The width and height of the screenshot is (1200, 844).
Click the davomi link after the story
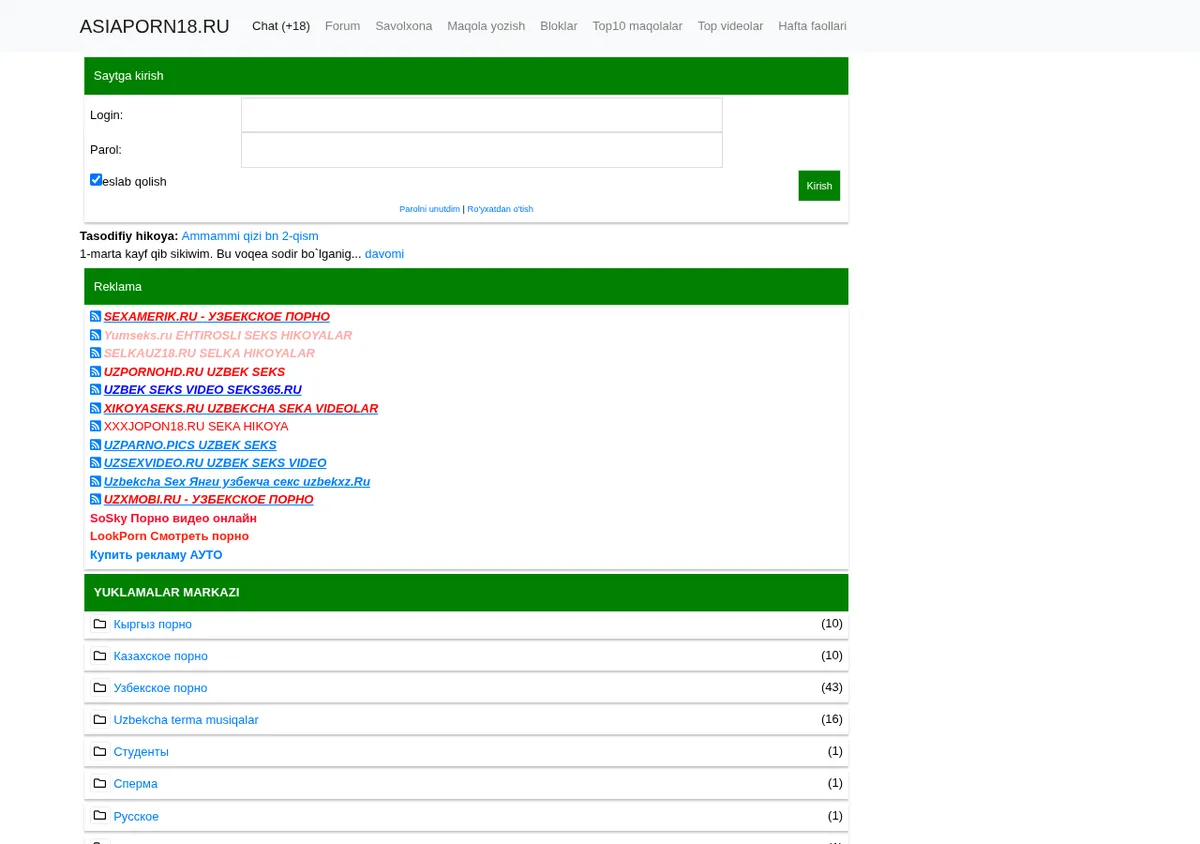tap(384, 254)
